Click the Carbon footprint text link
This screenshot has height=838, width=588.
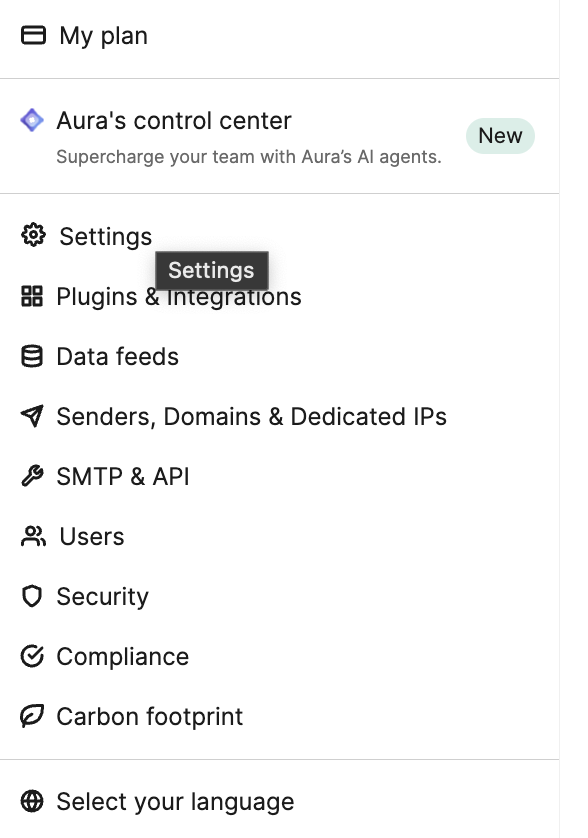point(150,717)
